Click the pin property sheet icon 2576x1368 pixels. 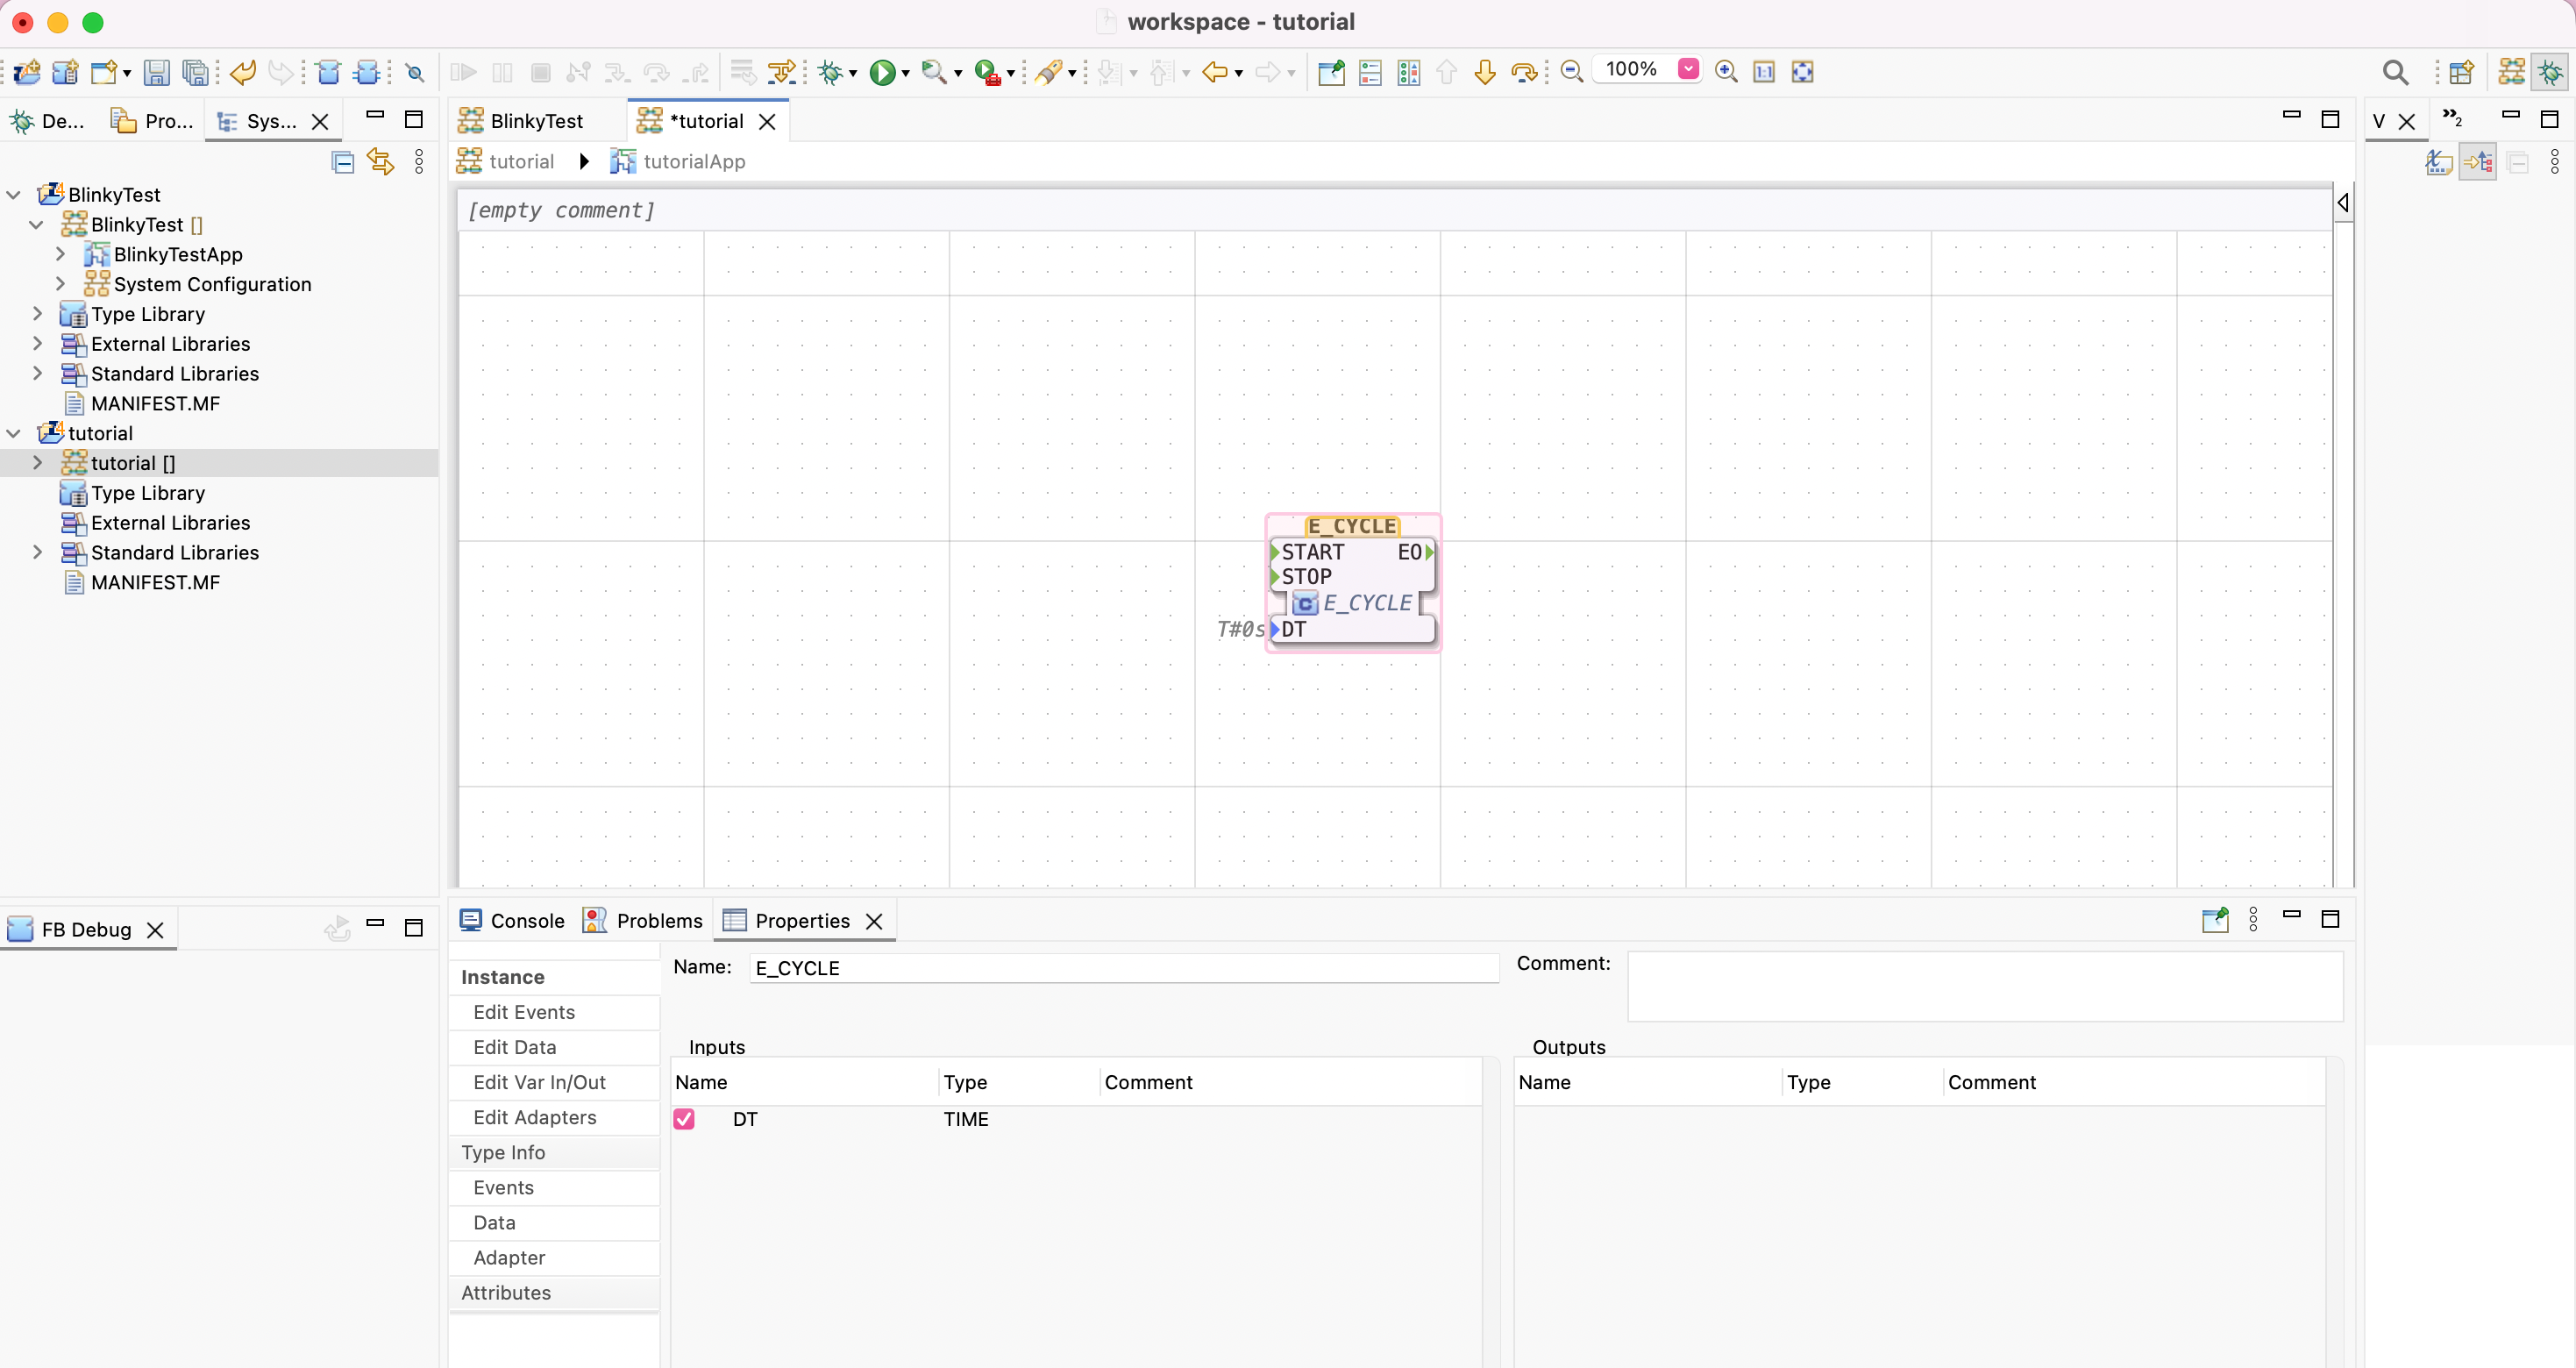(x=2215, y=920)
